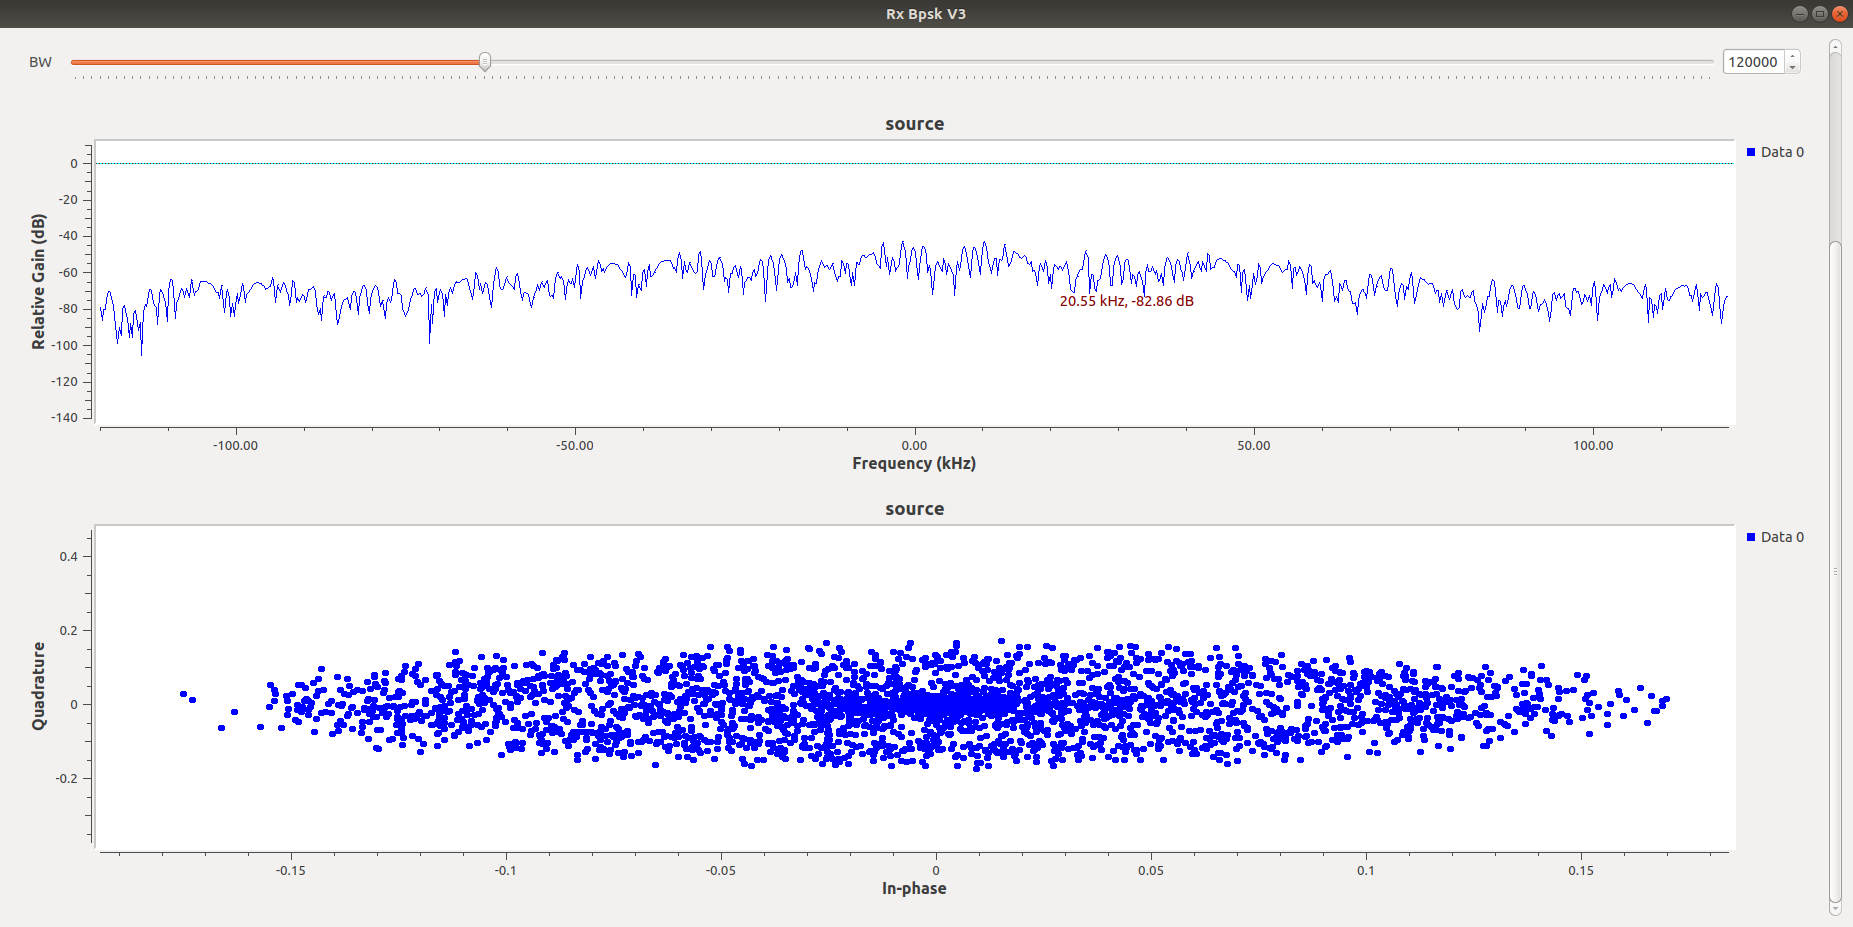Click the constellation plot's source title
The height and width of the screenshot is (927, 1853).
pyautogui.click(x=914, y=509)
